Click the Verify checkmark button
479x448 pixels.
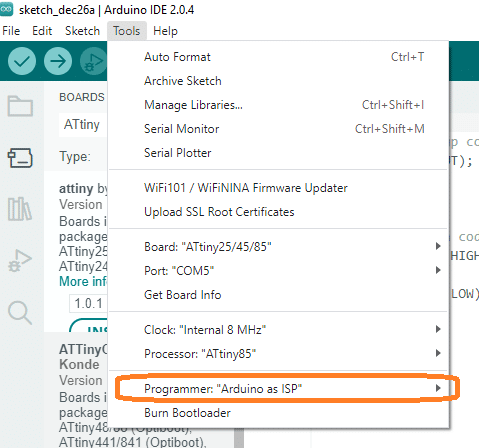(22, 61)
